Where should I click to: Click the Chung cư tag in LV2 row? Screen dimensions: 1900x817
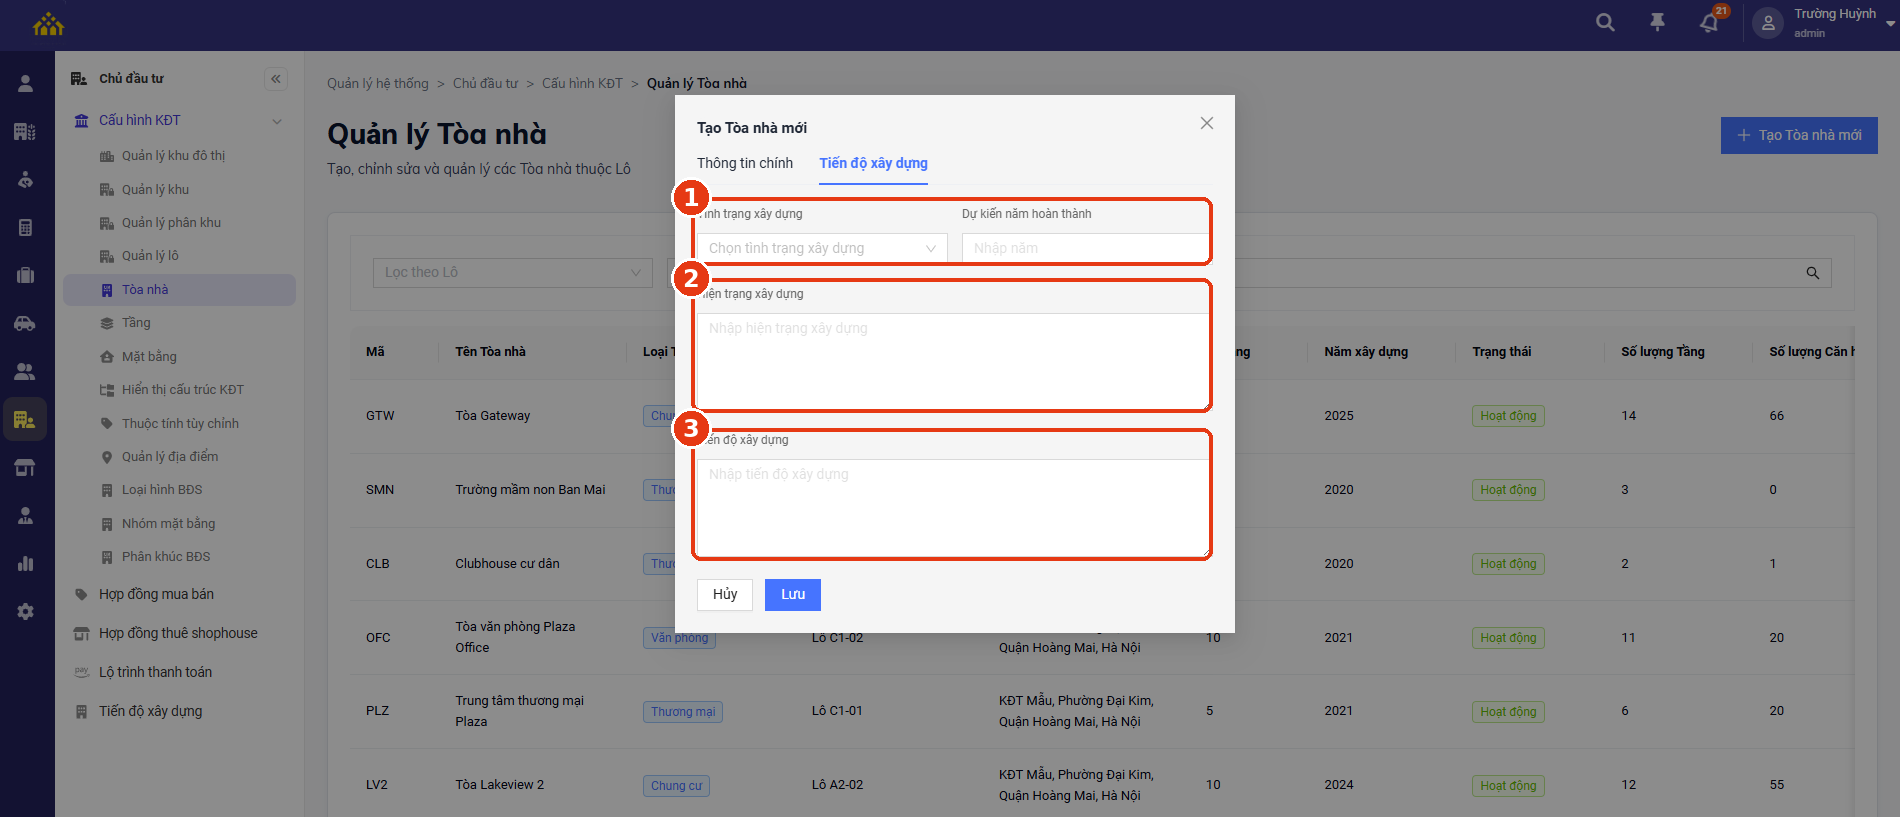tap(676, 786)
